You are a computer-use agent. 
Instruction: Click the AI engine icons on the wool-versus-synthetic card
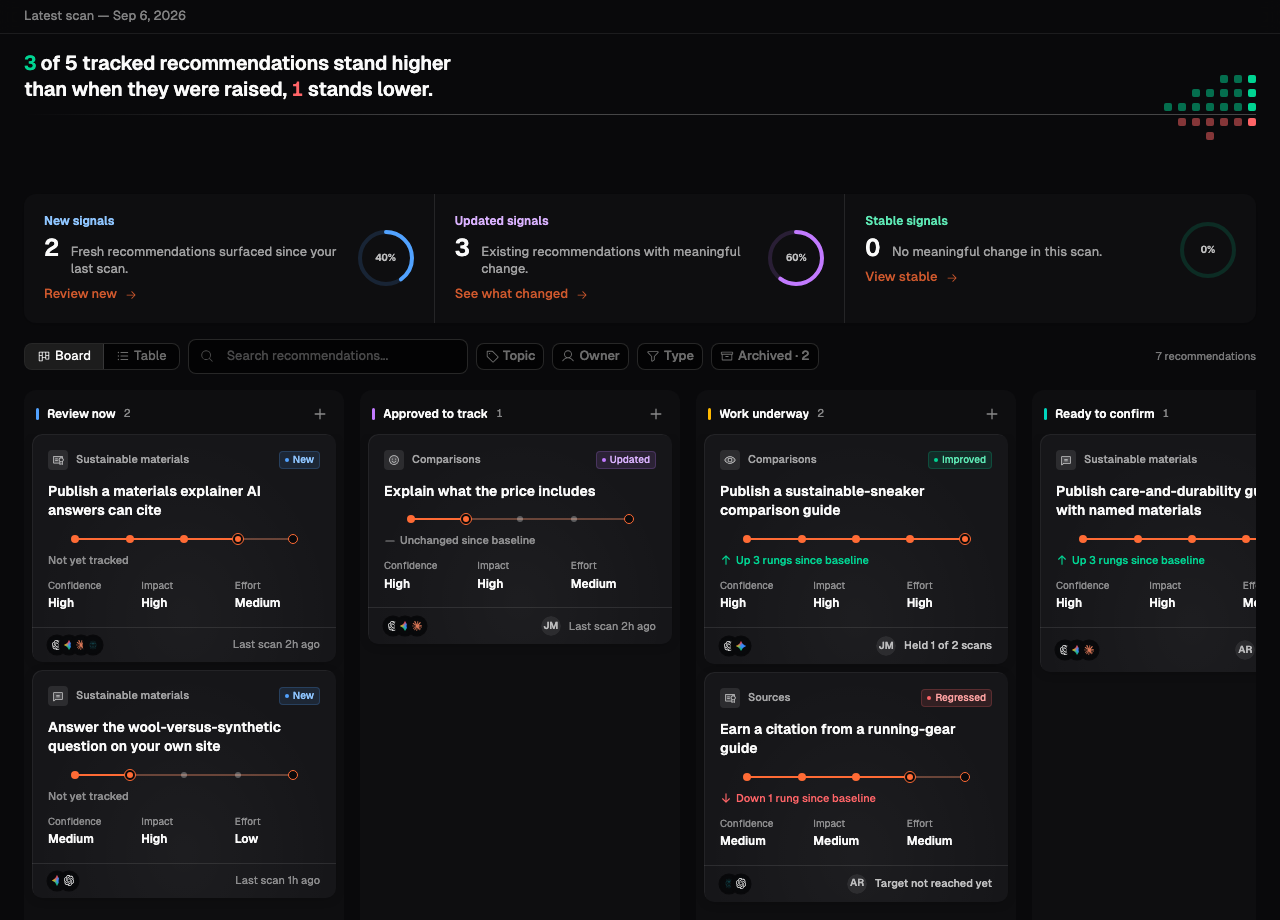(62, 881)
